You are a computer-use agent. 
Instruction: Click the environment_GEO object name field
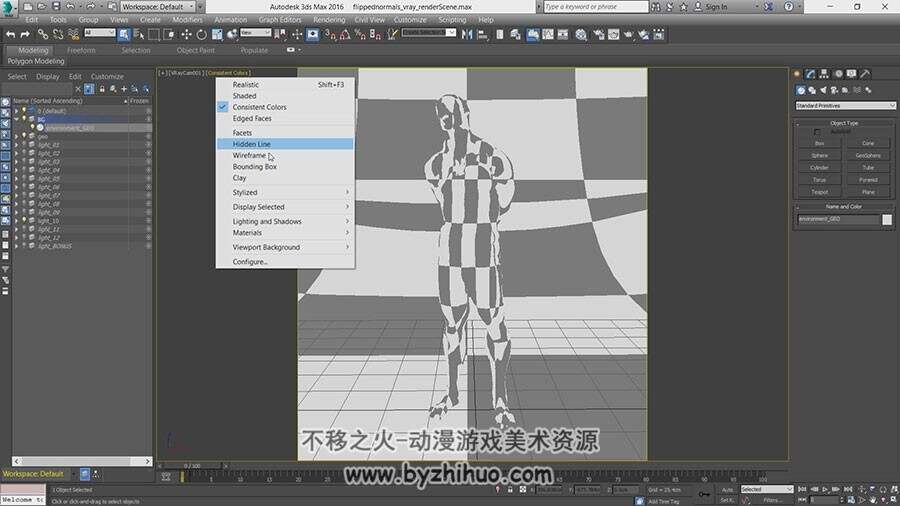pyautogui.click(x=838, y=219)
